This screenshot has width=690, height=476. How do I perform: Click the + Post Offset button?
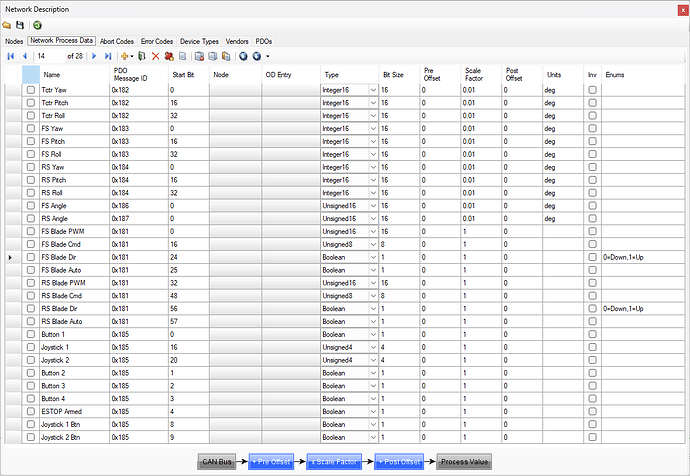click(x=399, y=461)
